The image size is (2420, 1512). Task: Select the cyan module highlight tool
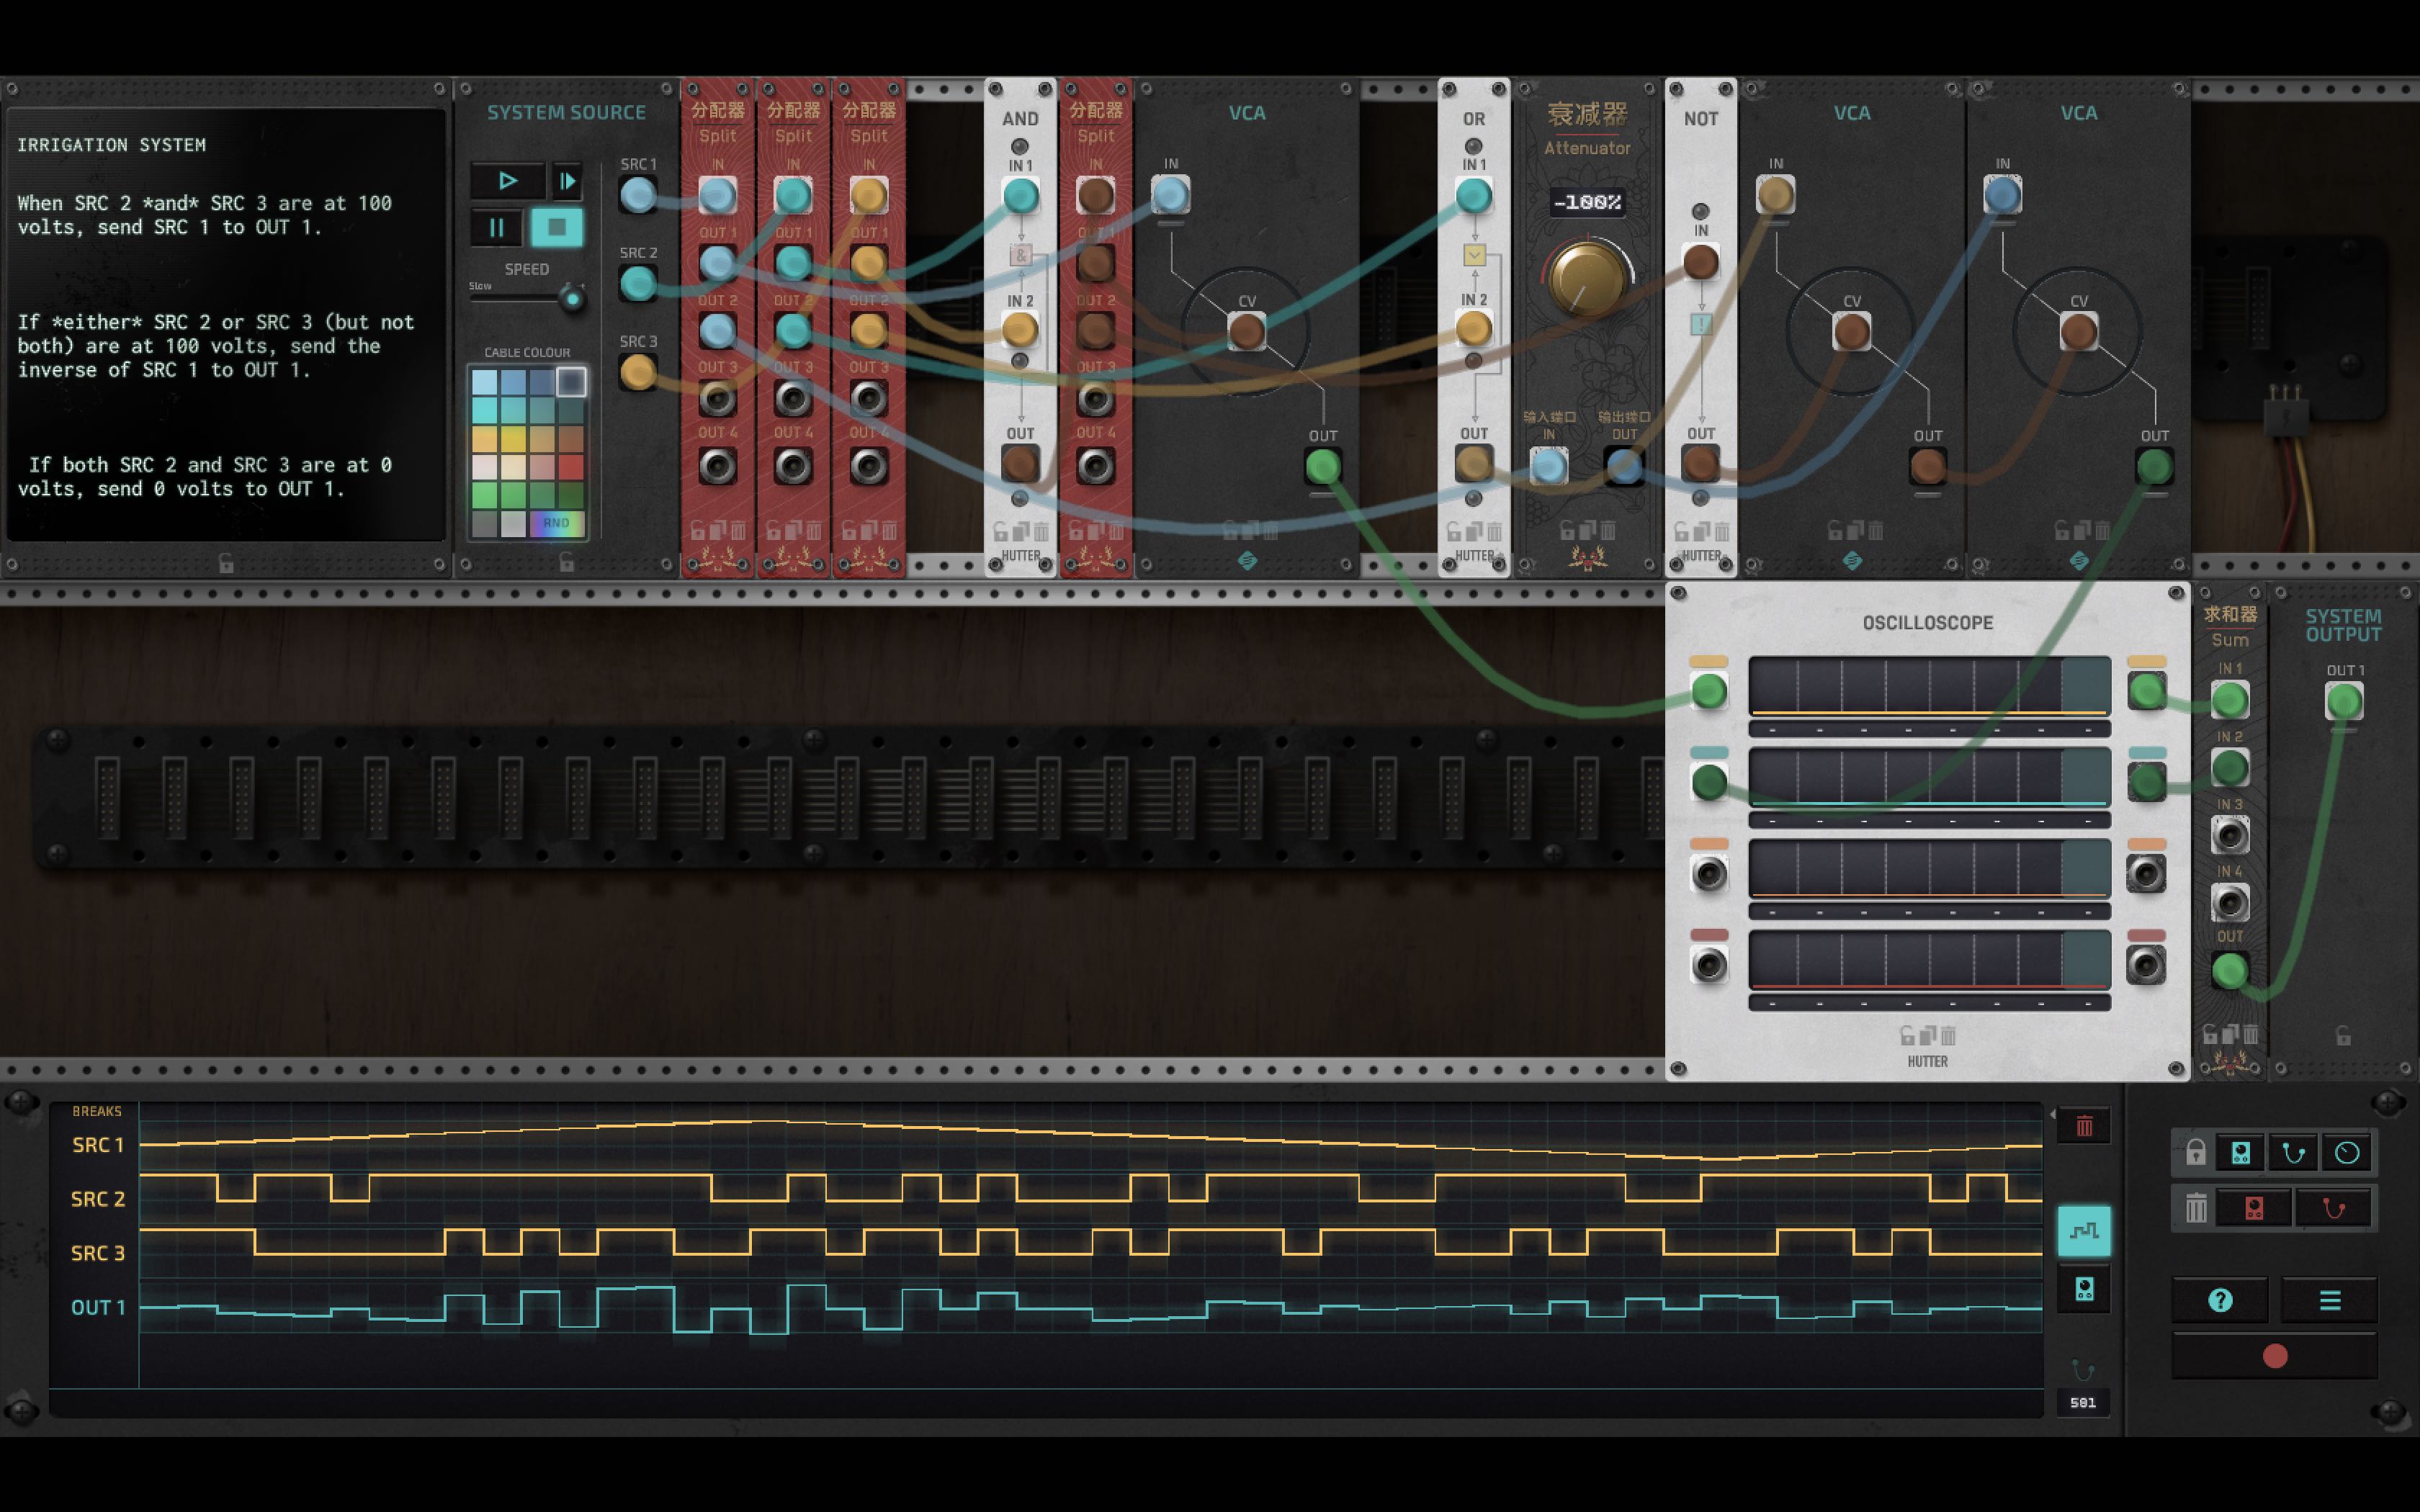click(x=2240, y=1152)
